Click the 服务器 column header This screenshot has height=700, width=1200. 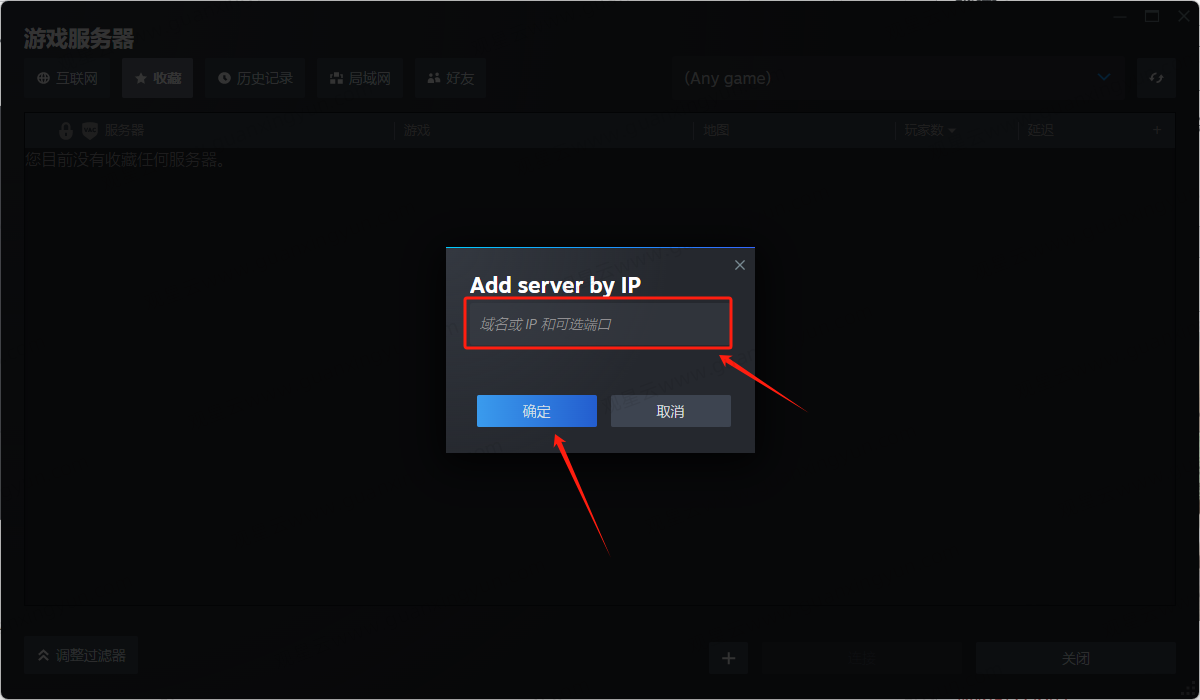pos(125,130)
